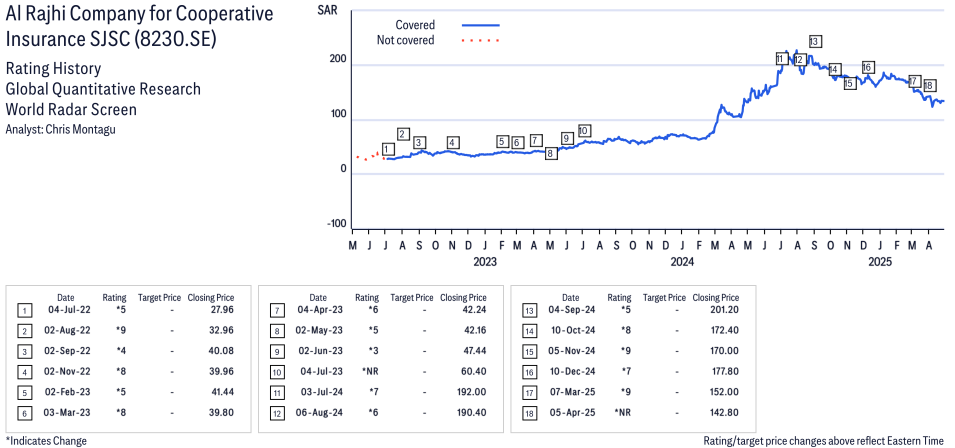This screenshot has height=448, width=955.
Task: Click the blue Covered legend line
Action: pos(481,25)
